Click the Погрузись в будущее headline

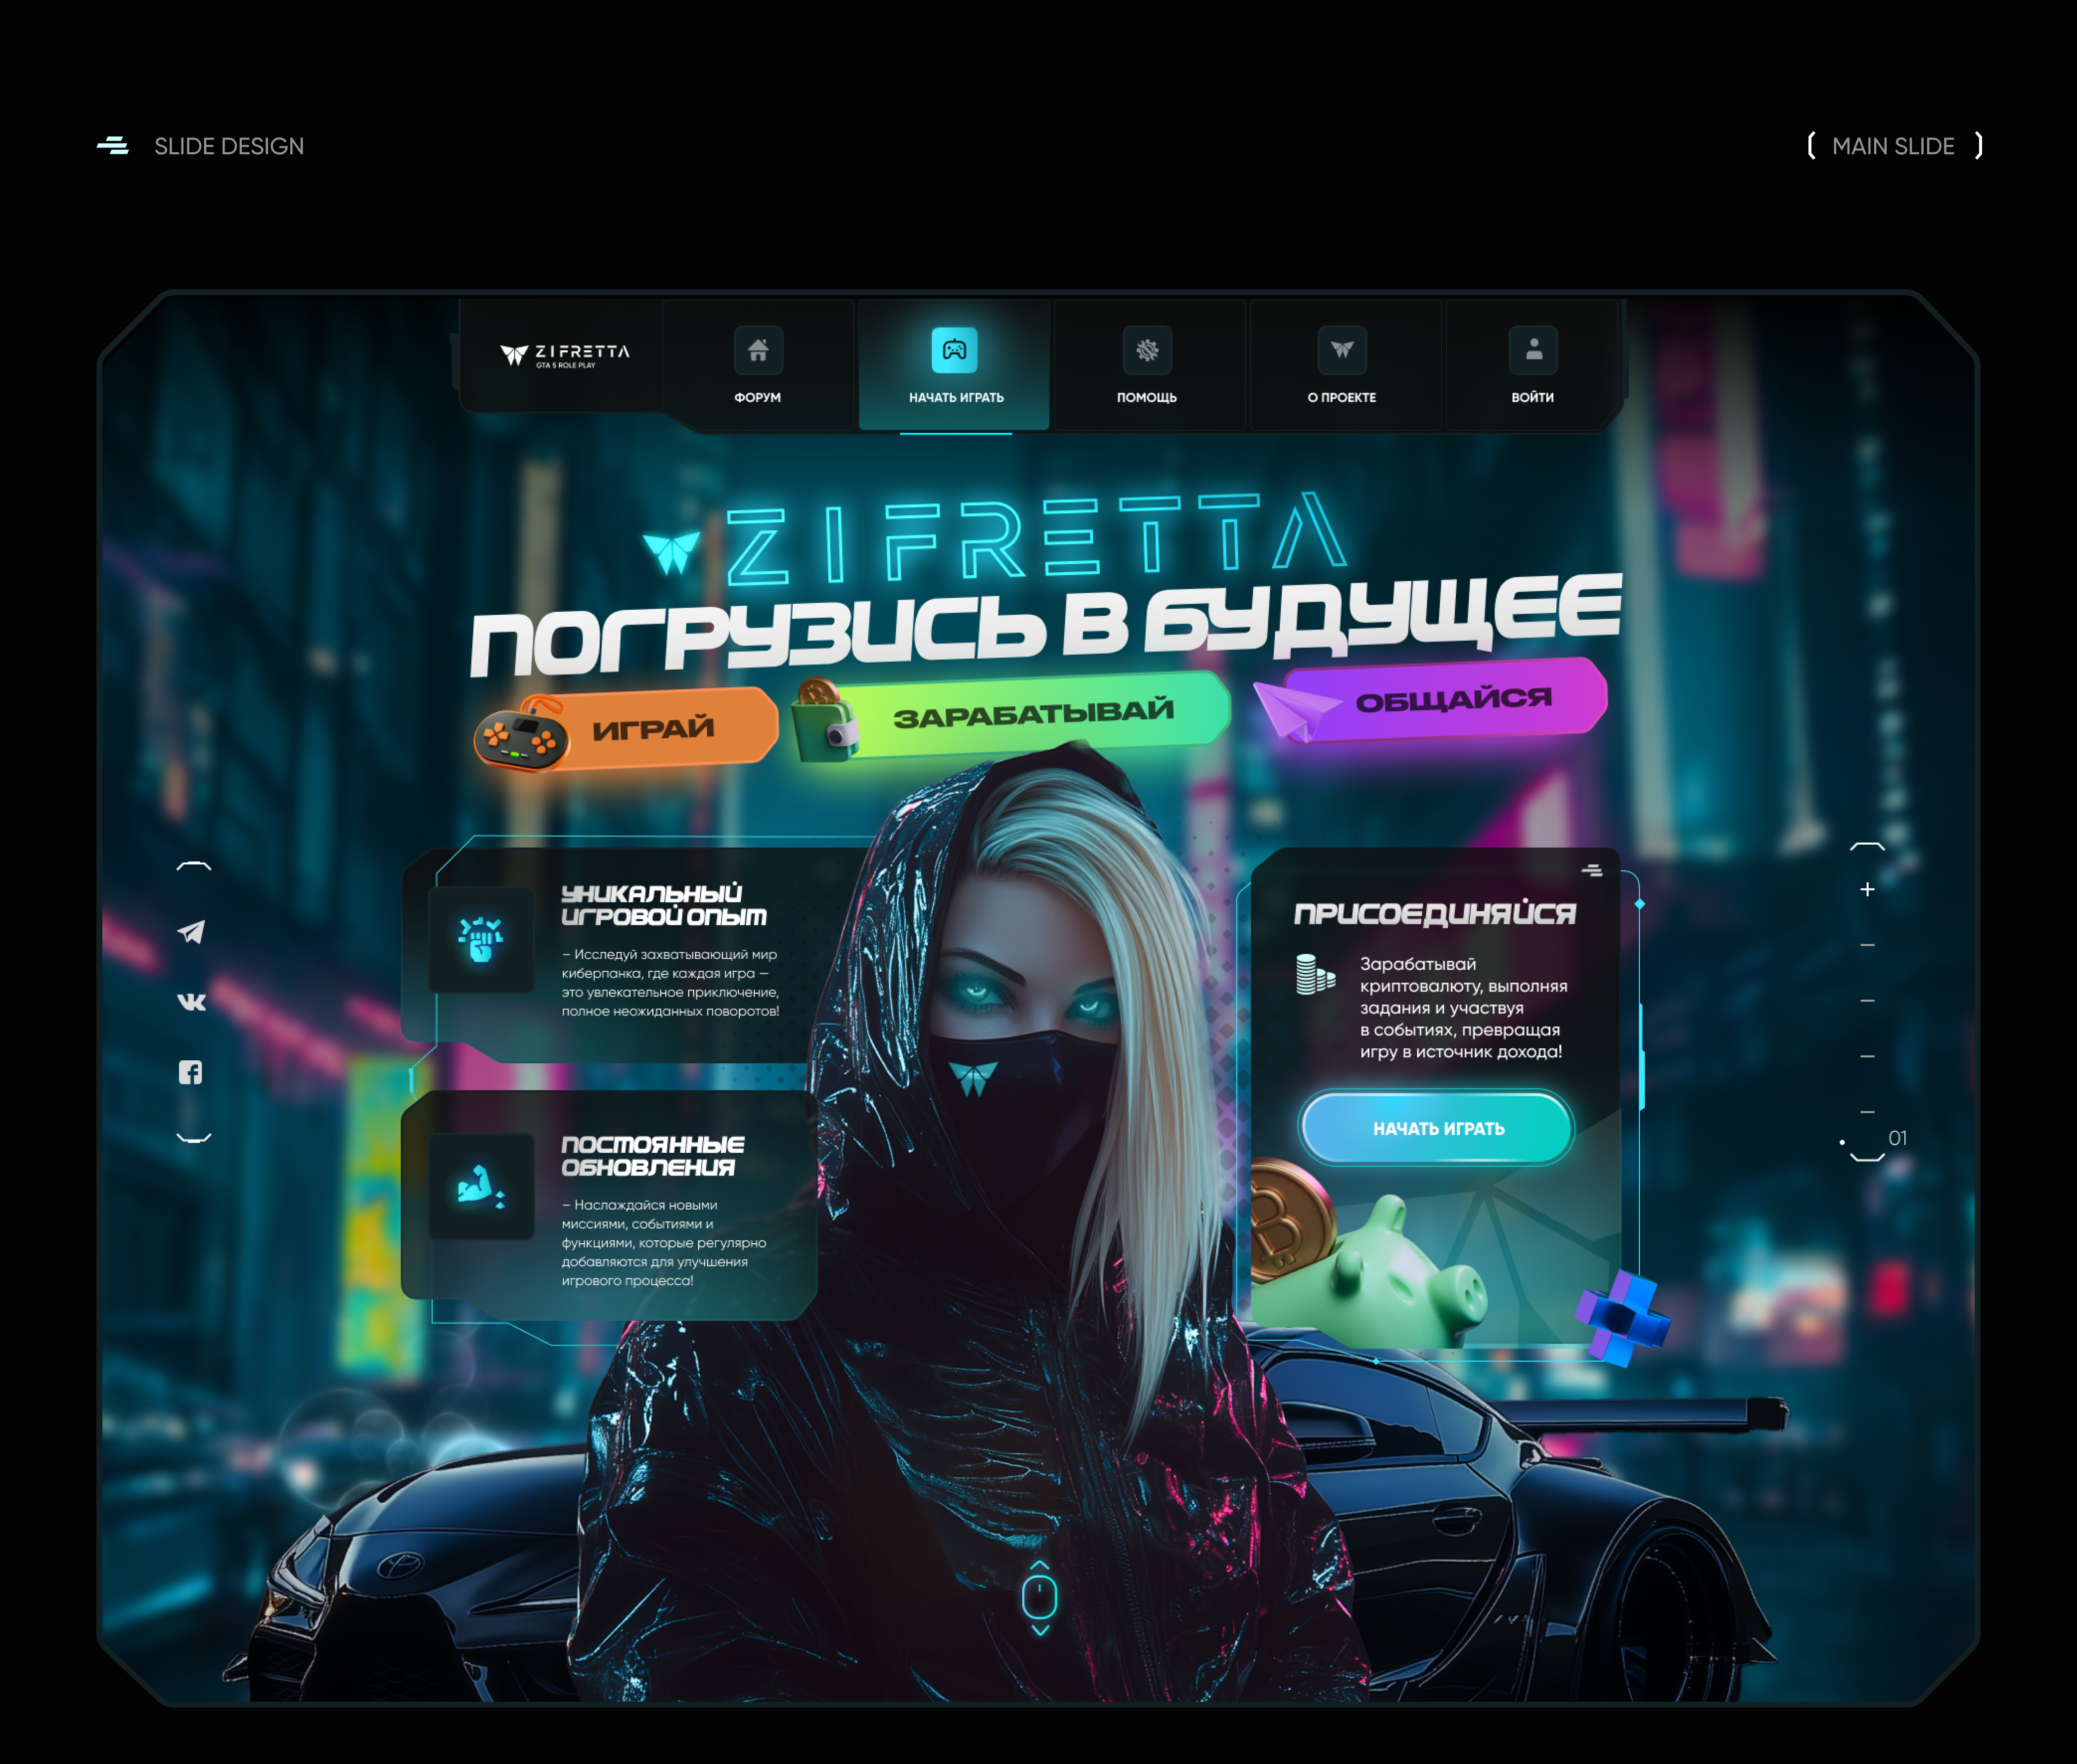click(1045, 625)
